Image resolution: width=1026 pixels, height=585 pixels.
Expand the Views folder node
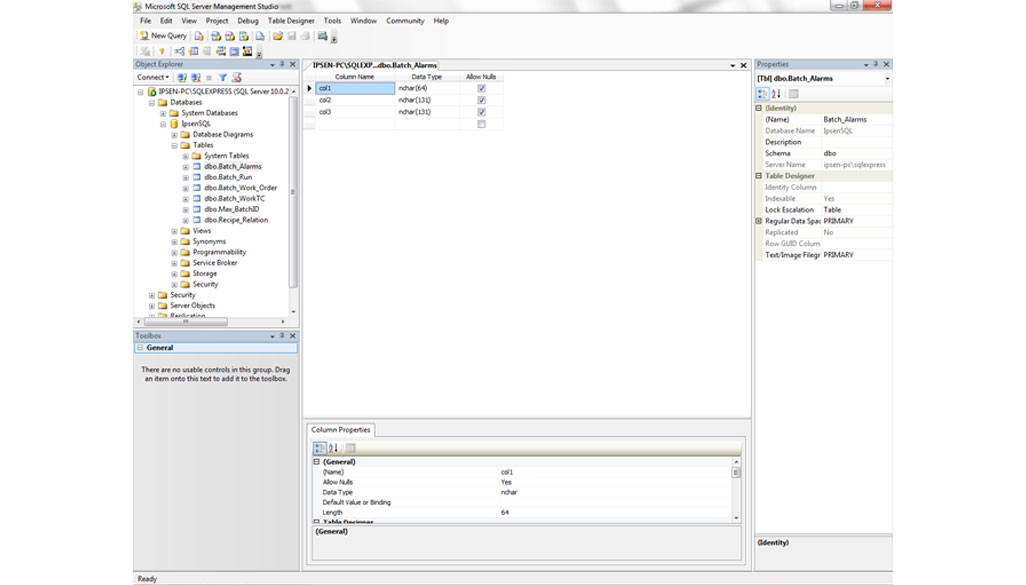point(174,231)
